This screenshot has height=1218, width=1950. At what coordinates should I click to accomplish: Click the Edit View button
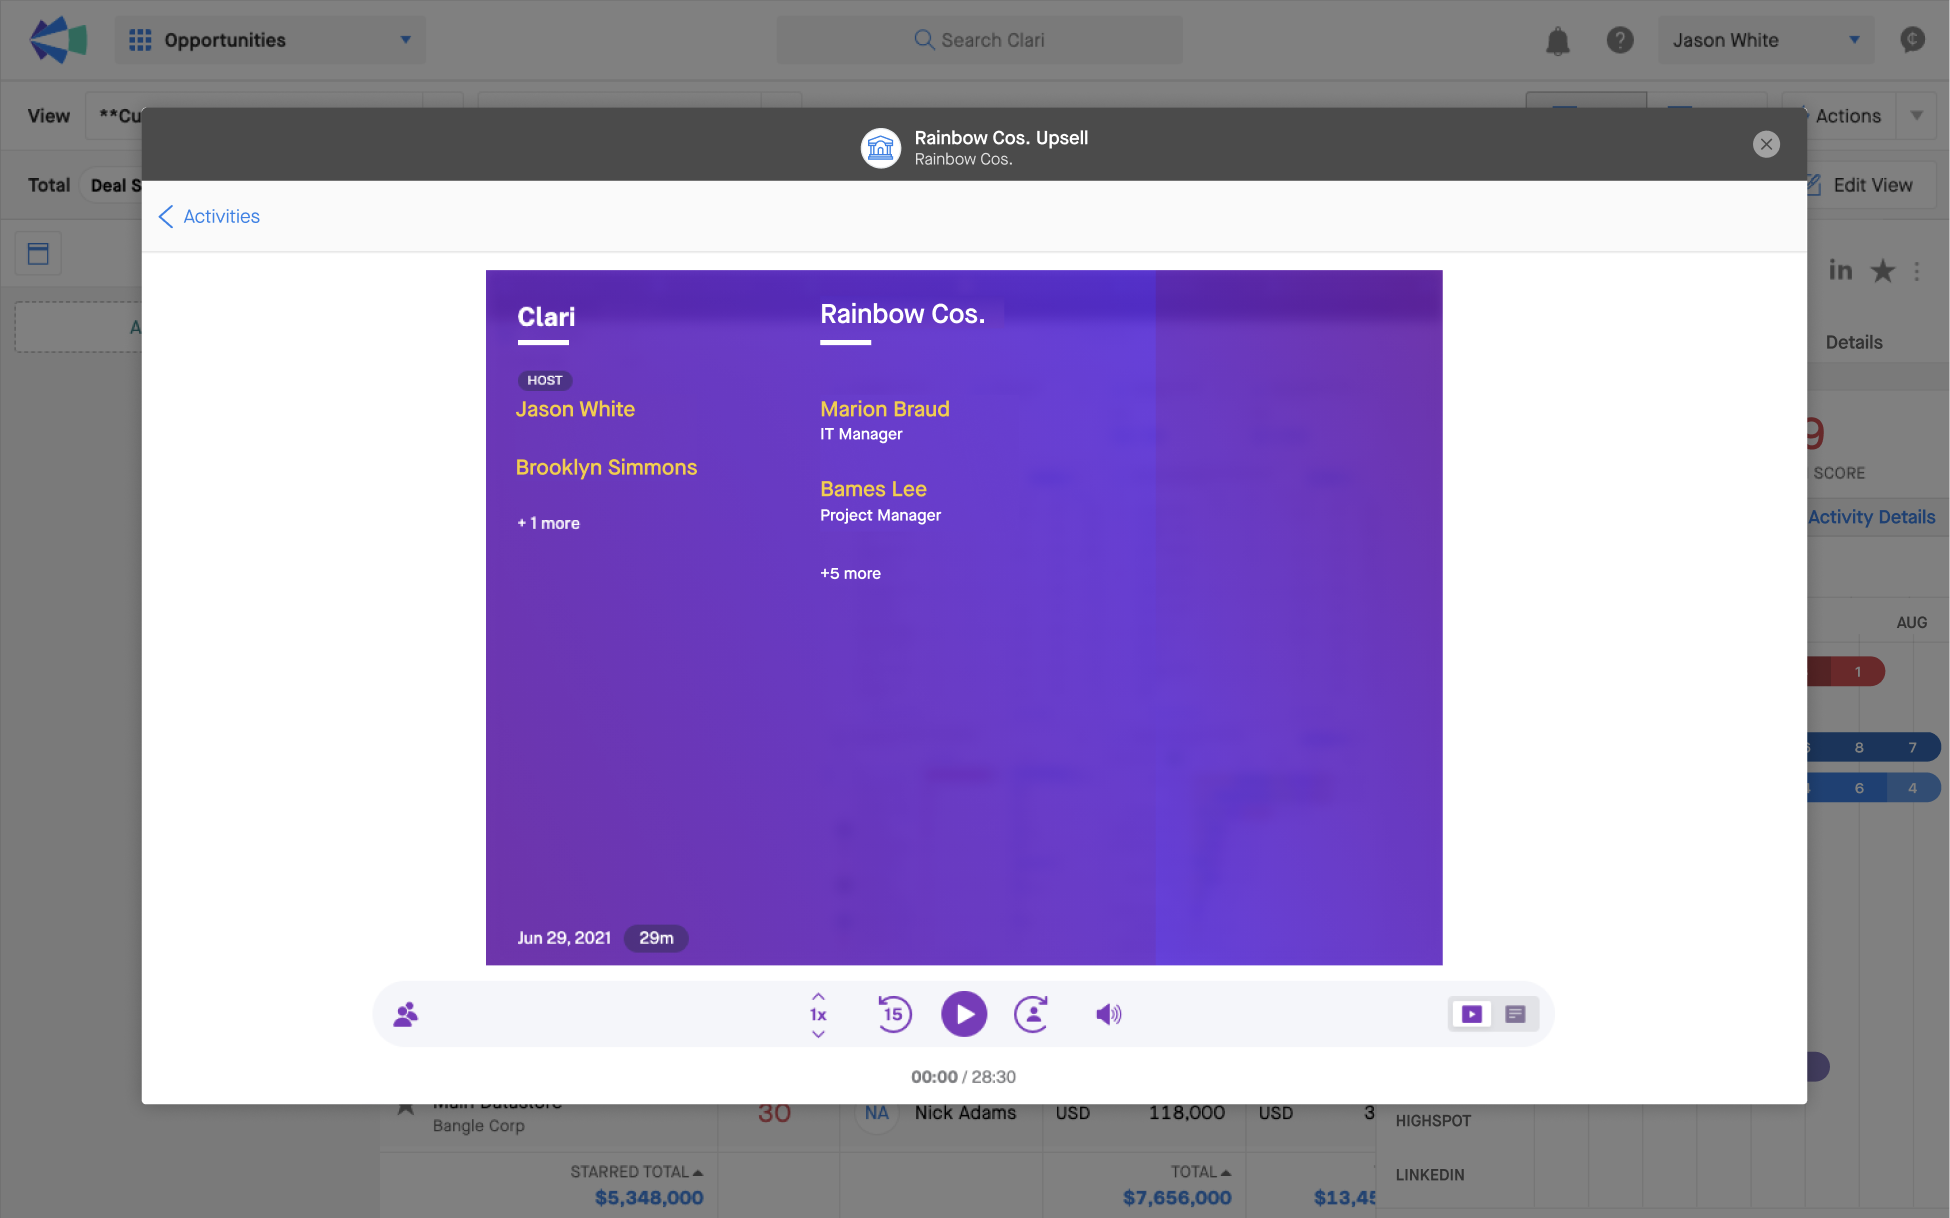point(1871,185)
